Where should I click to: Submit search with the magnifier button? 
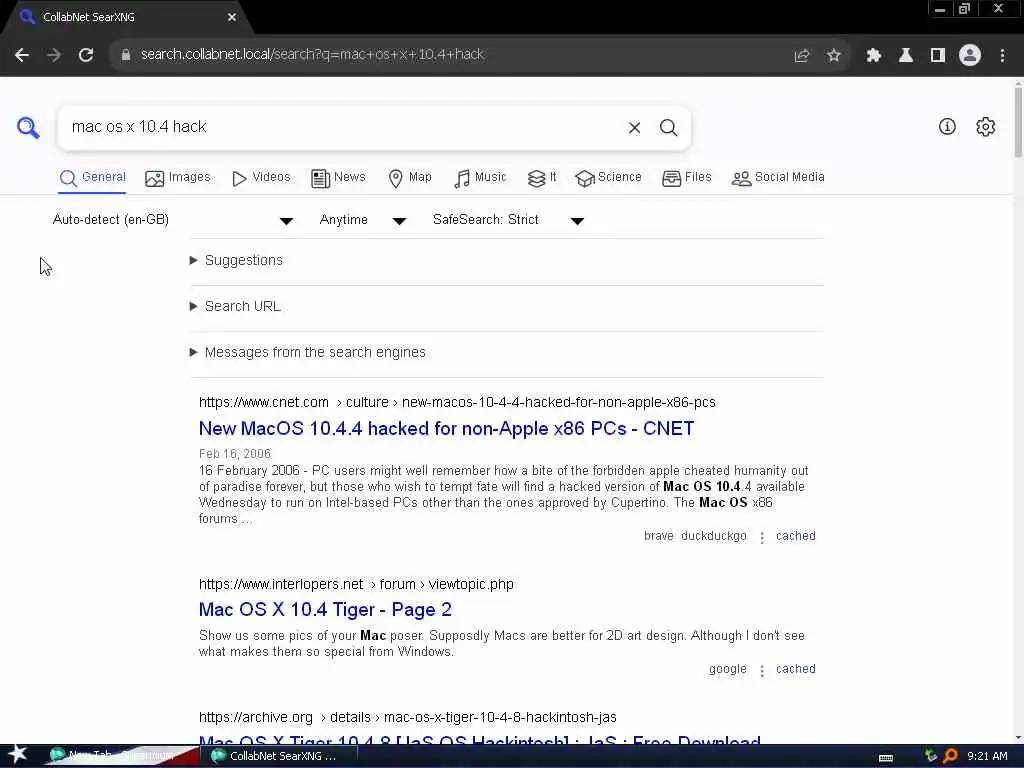pos(668,128)
